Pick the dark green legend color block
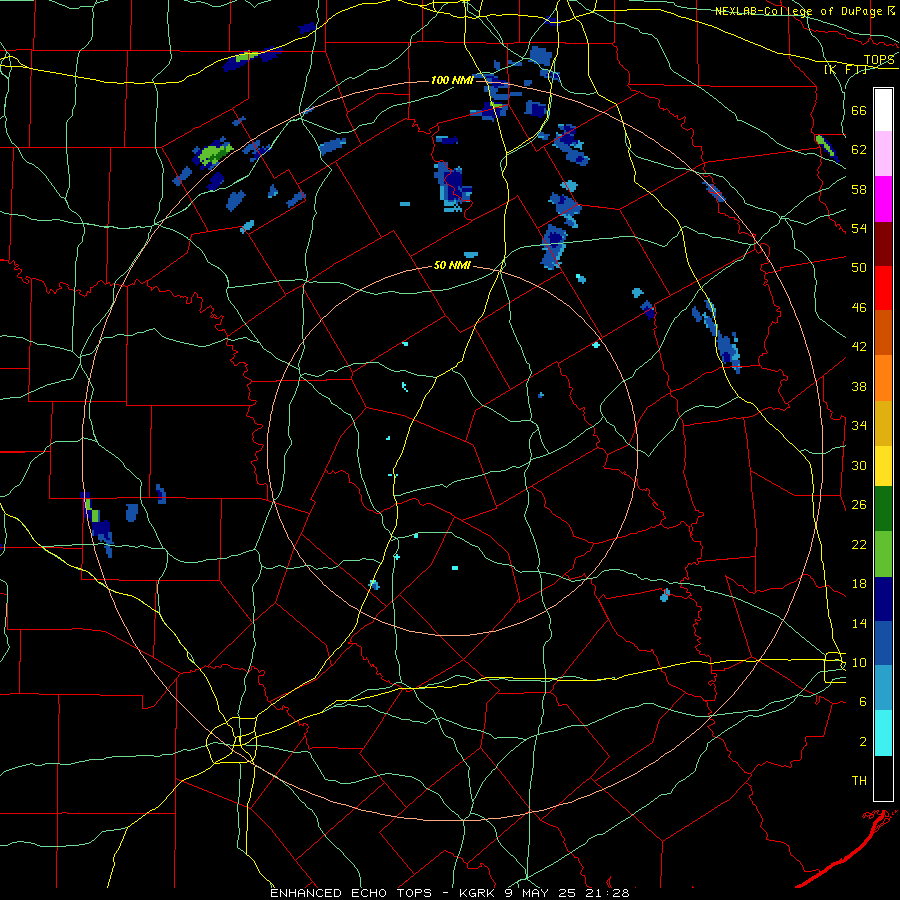Screen dimensions: 900x900 tap(883, 509)
